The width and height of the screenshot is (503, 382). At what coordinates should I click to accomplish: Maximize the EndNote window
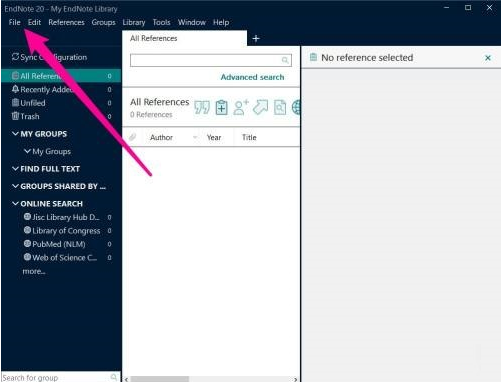[x=468, y=7]
